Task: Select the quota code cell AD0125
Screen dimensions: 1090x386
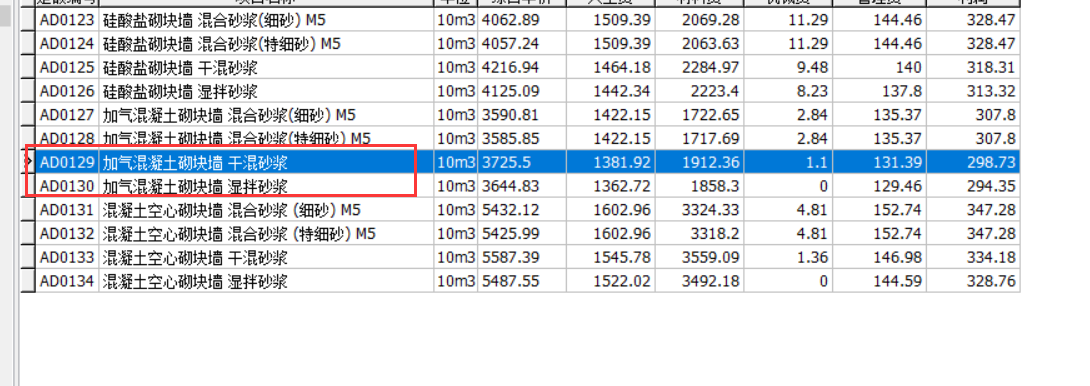Action: pos(67,67)
